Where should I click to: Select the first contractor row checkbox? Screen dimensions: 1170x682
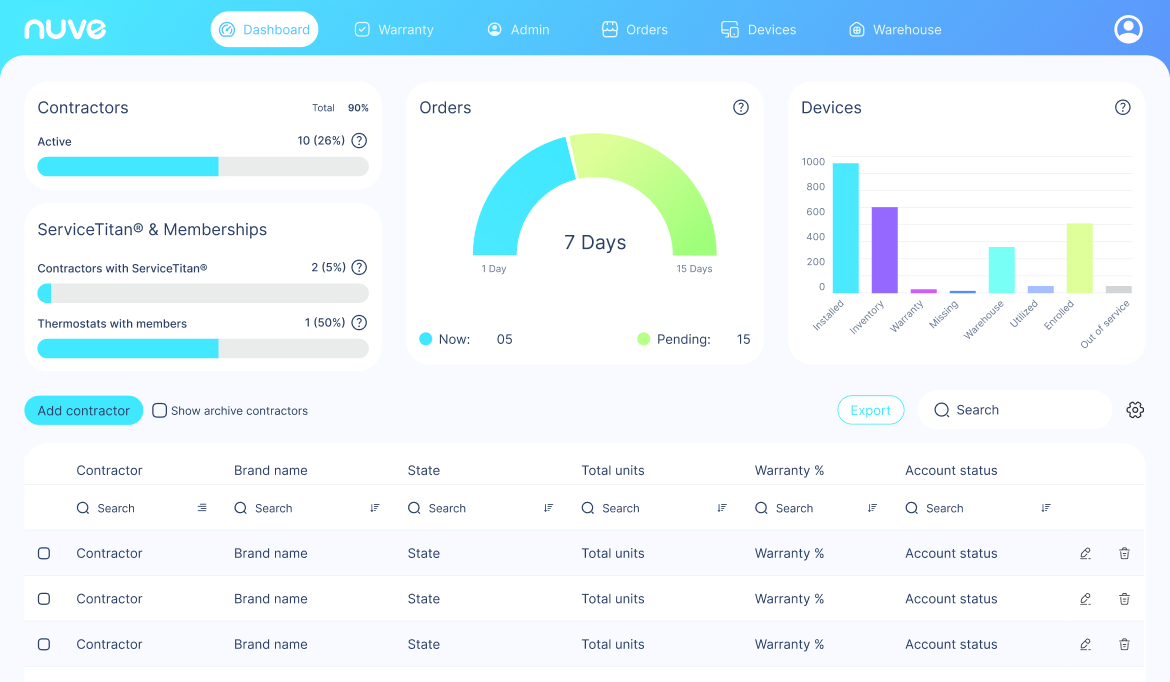click(44, 554)
